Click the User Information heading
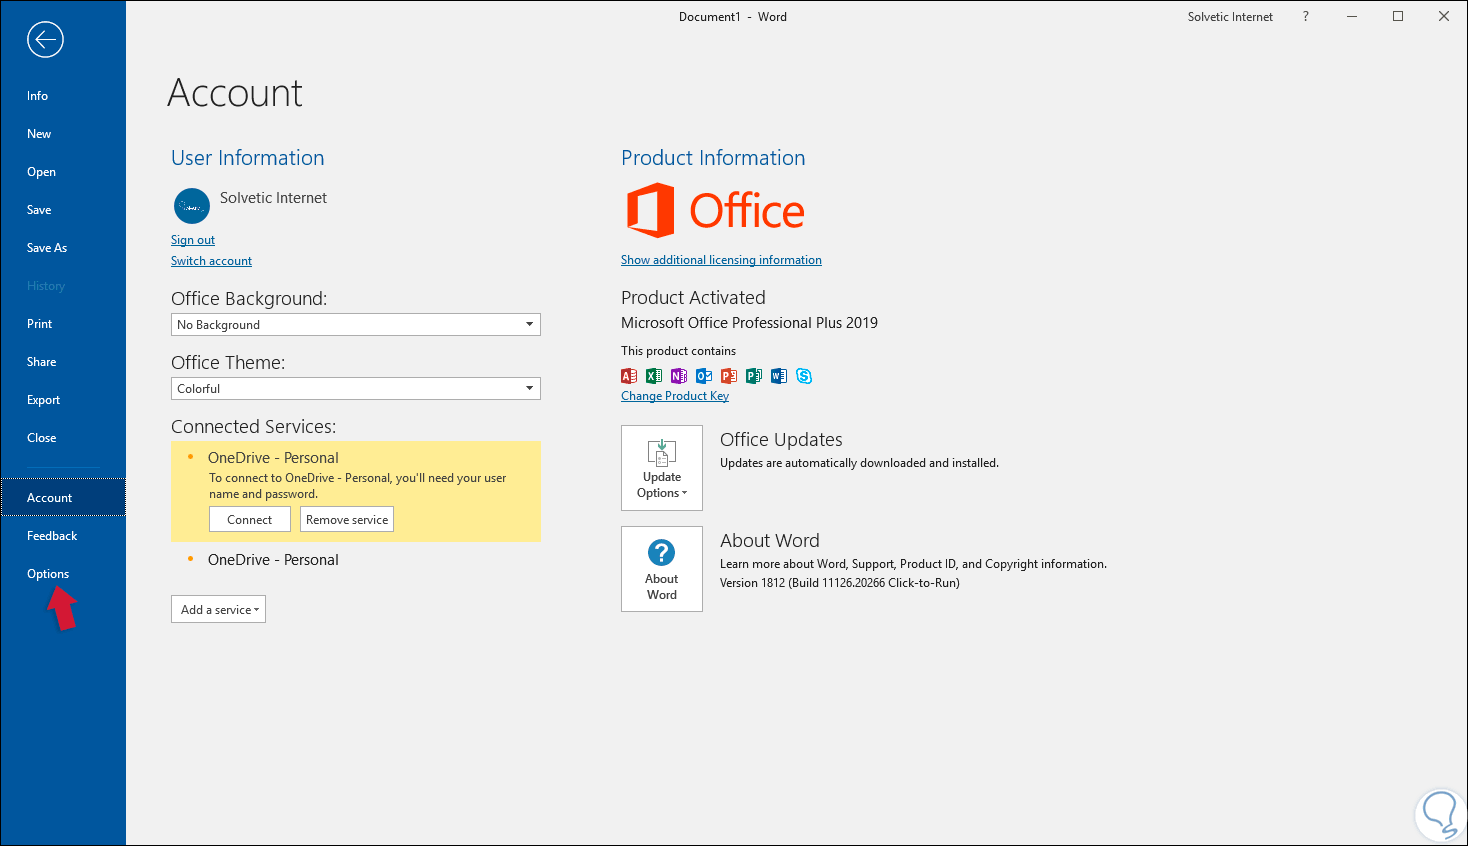The height and width of the screenshot is (846, 1468). pyautogui.click(x=248, y=158)
